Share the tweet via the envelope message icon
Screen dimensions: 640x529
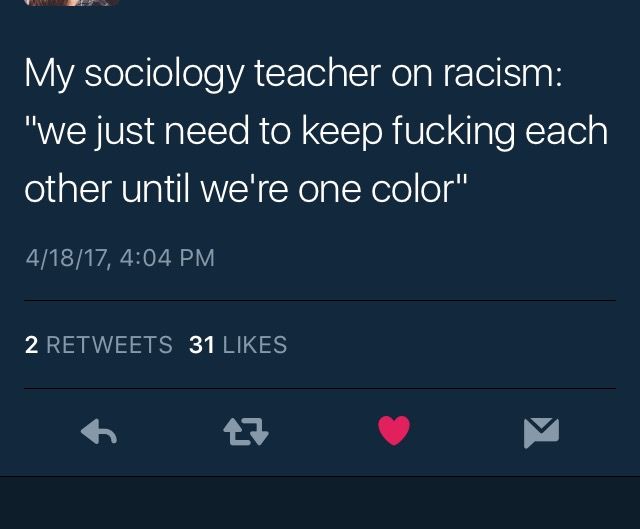click(x=541, y=433)
